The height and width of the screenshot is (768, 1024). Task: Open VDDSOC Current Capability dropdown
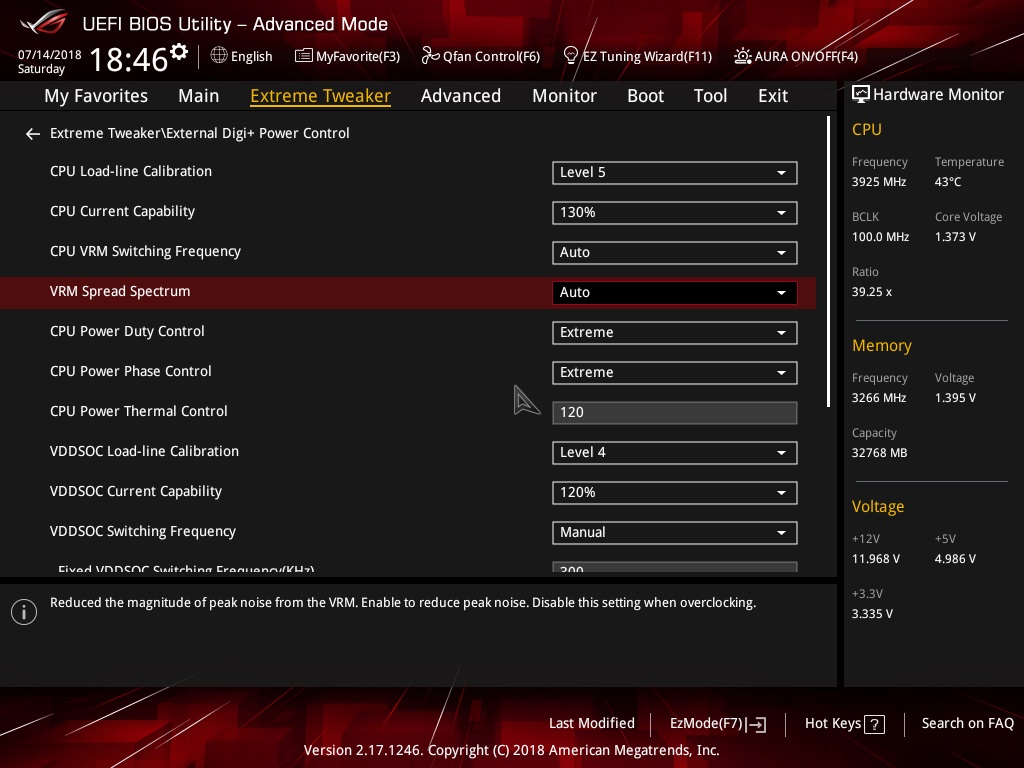tap(675, 492)
